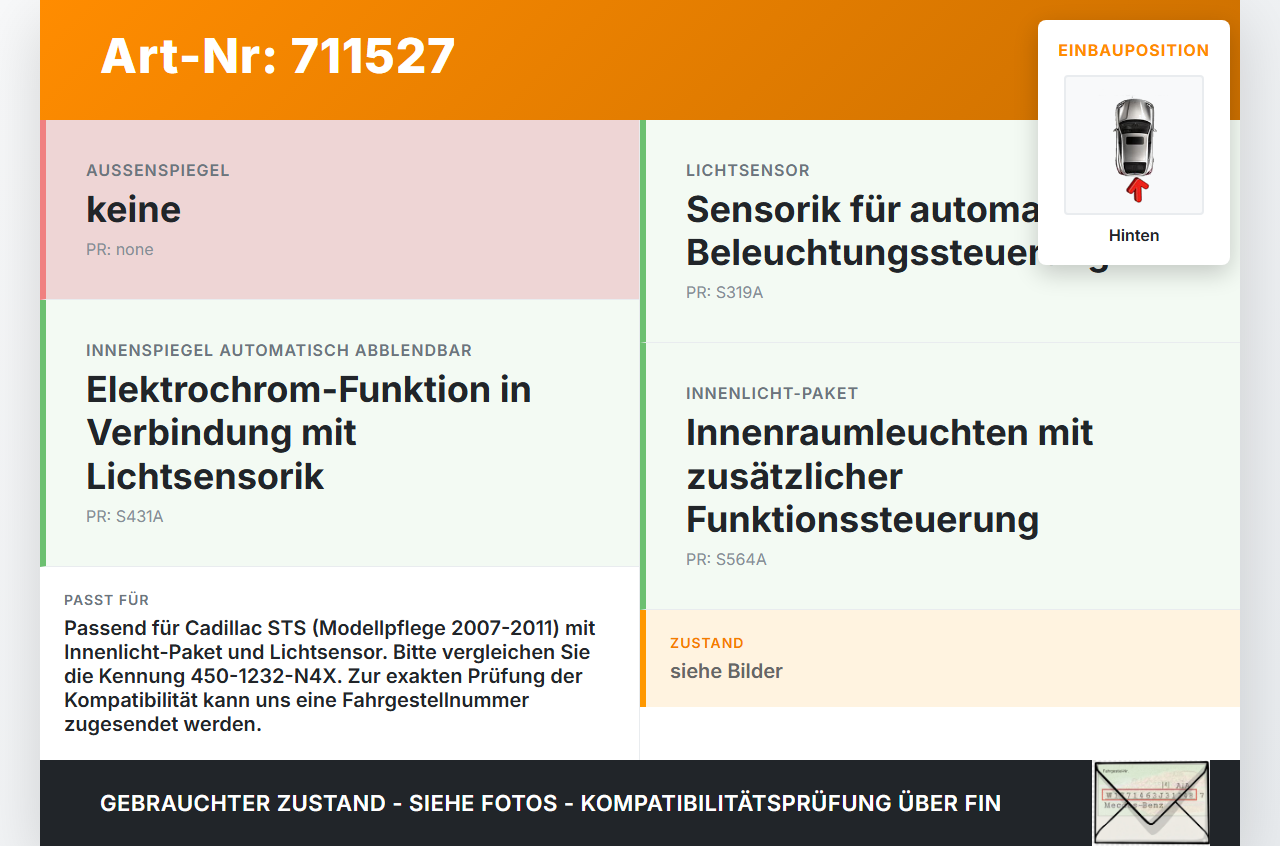The height and width of the screenshot is (846, 1280).
Task: Click the 'LICHTSENSOR' category label
Action: pos(748,170)
